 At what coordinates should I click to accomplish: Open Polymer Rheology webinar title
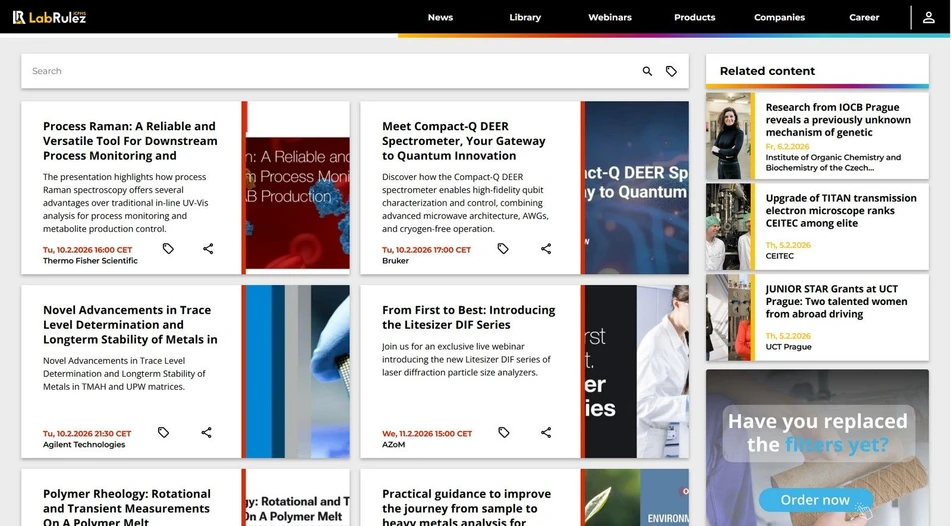tap(127, 507)
